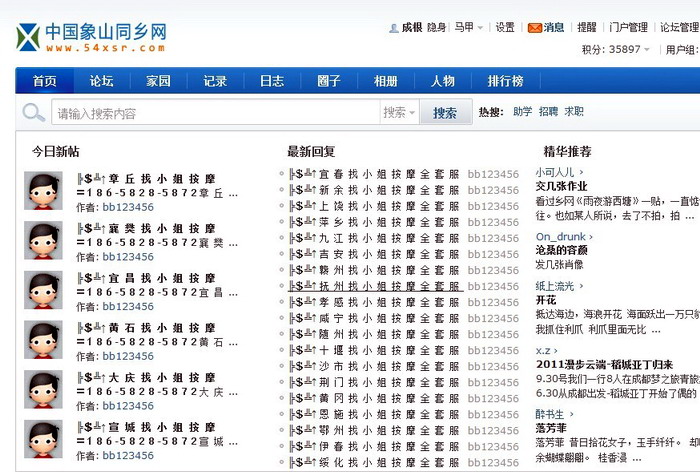Open the avatar beside the 章丘 post
This screenshot has width=700, height=472.
(x=44, y=191)
